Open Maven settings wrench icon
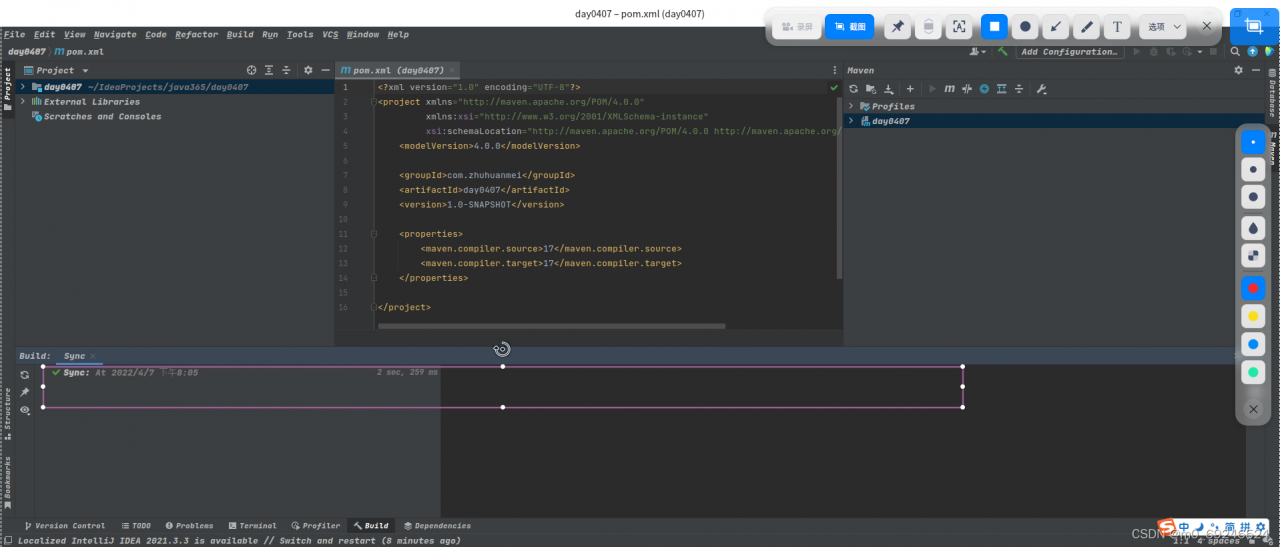 (1041, 89)
